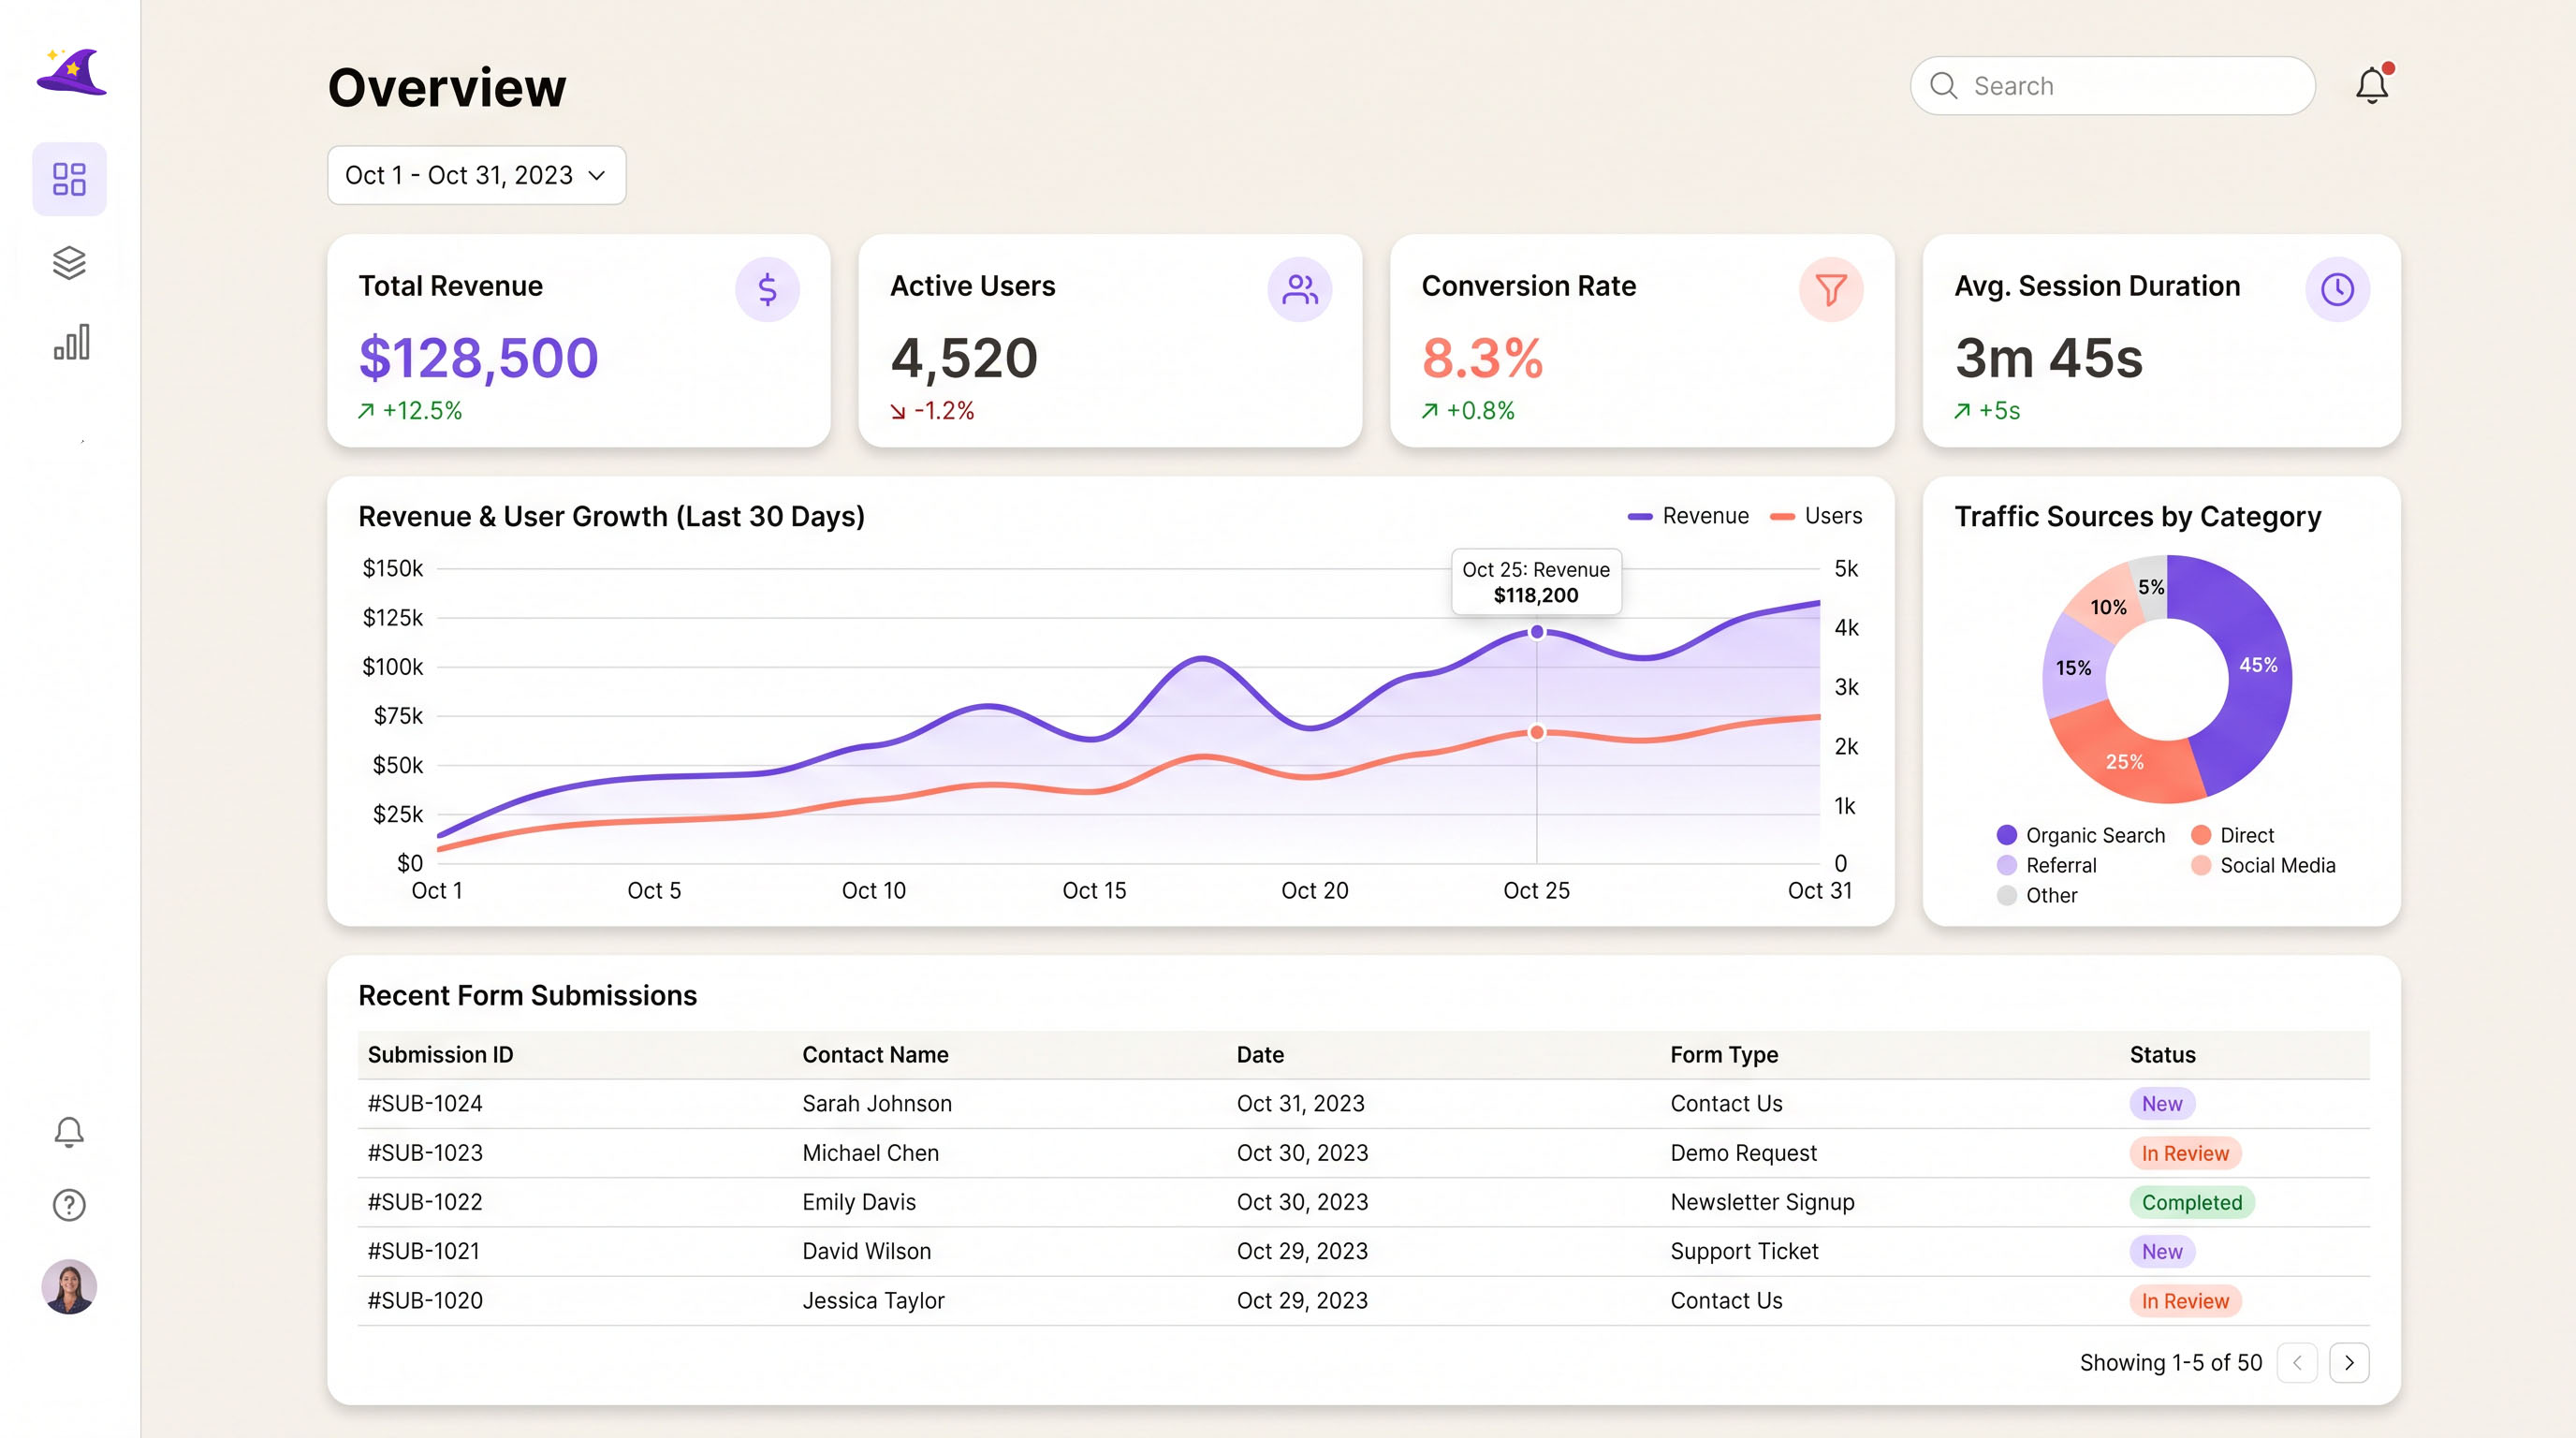Image resolution: width=2576 pixels, height=1438 pixels.
Task: Go to previous page of submissions
Action: (x=2297, y=1362)
